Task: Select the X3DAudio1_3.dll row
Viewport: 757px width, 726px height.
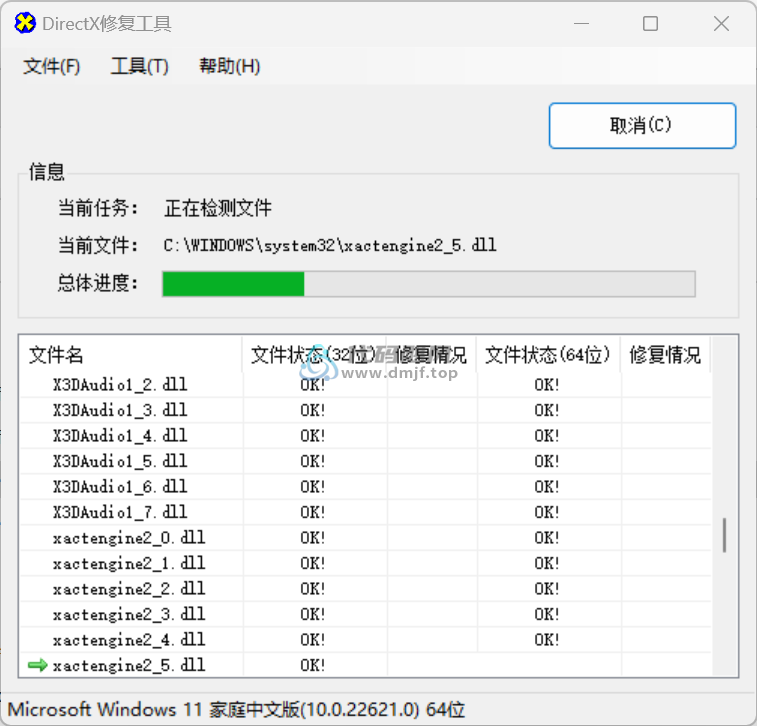Action: [365, 410]
